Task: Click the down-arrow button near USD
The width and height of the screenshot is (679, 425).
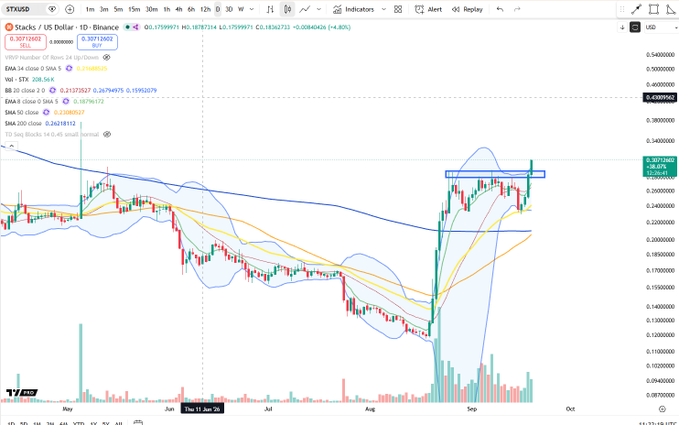Action: [622, 27]
